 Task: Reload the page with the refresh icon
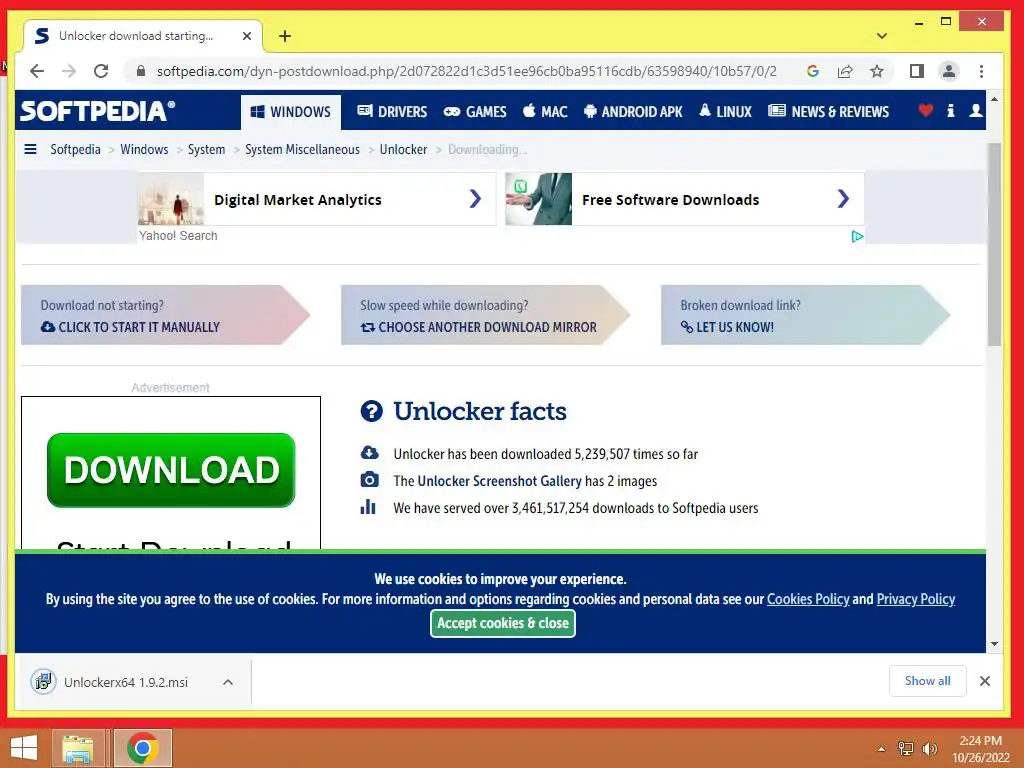[101, 71]
